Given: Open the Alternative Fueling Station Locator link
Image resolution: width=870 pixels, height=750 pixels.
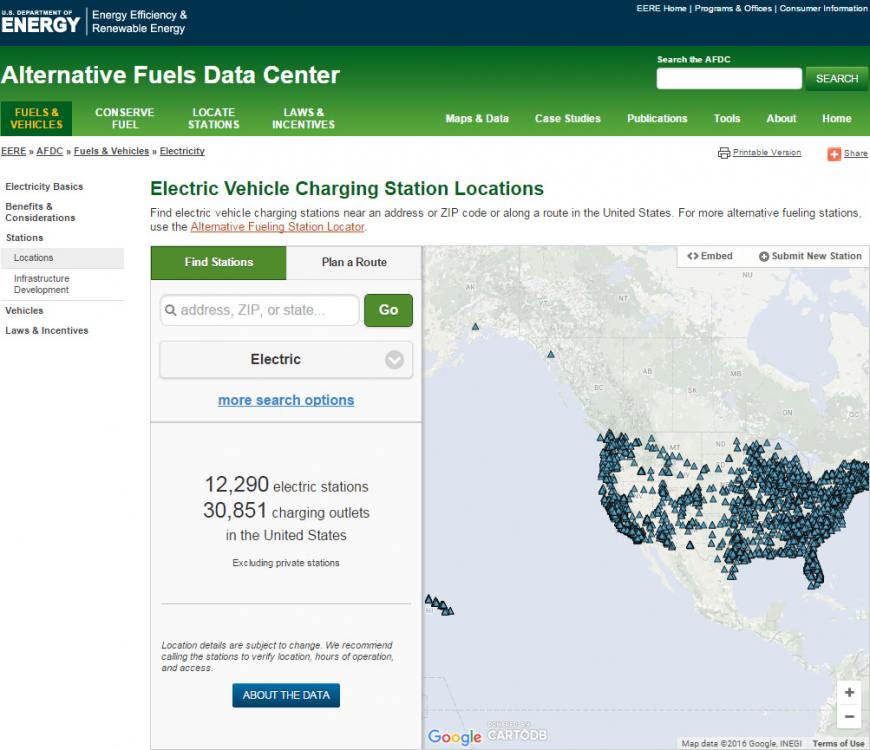Looking at the screenshot, I should click(x=277, y=227).
